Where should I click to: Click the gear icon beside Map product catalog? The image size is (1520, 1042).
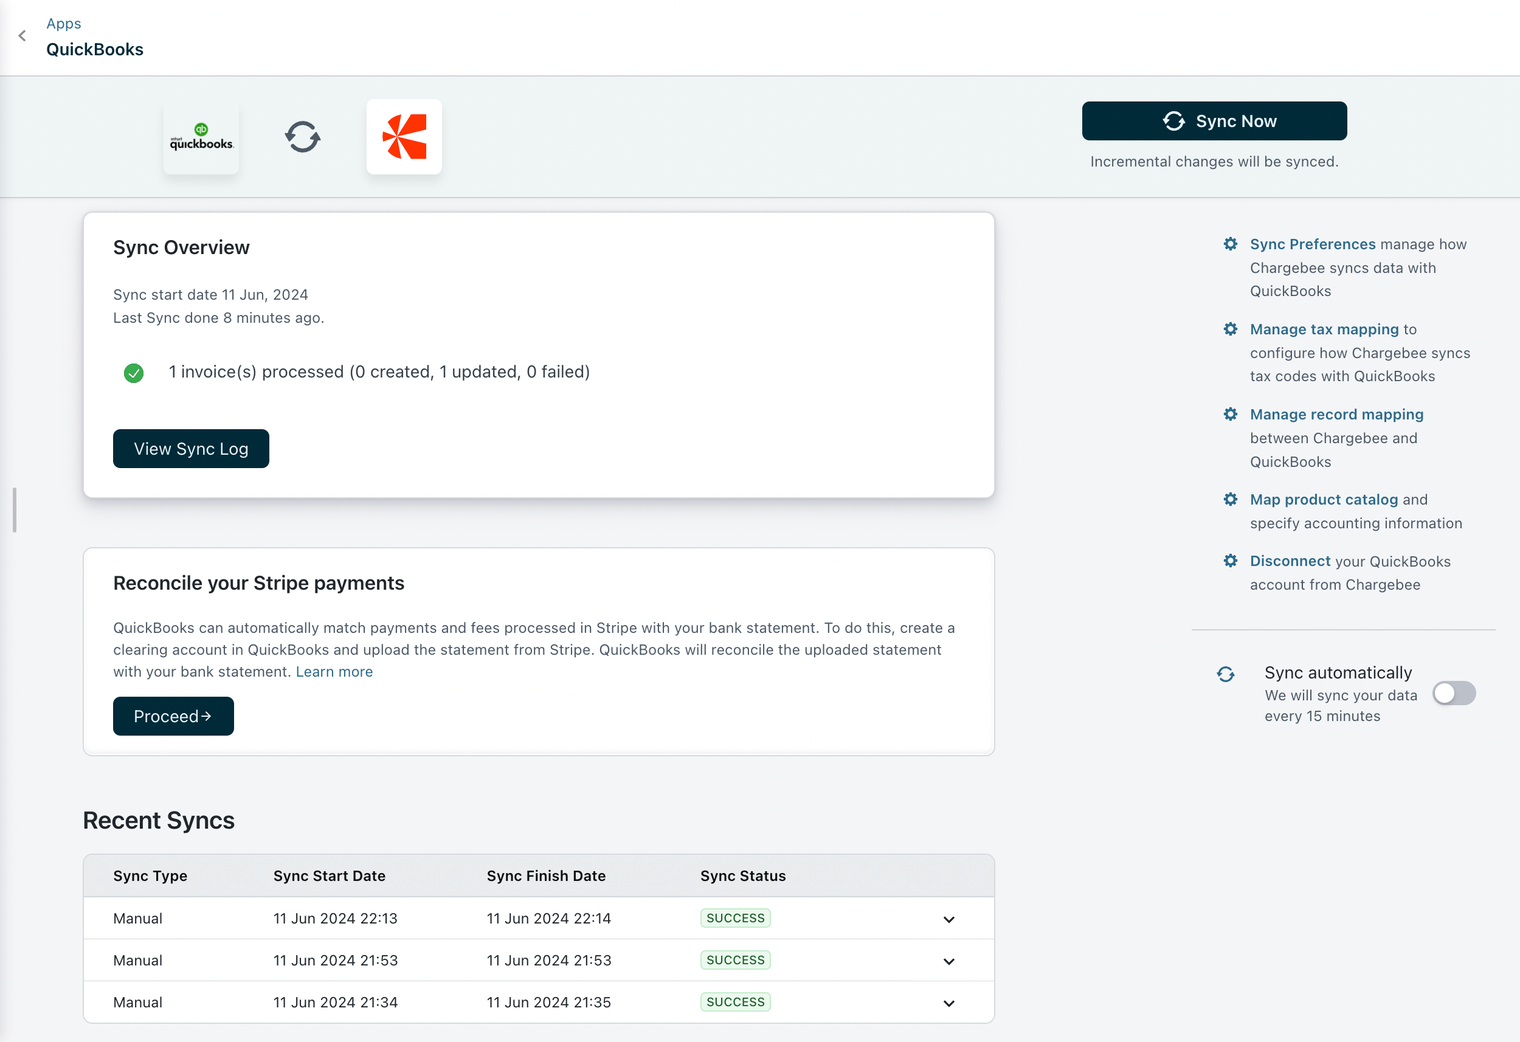(1230, 499)
